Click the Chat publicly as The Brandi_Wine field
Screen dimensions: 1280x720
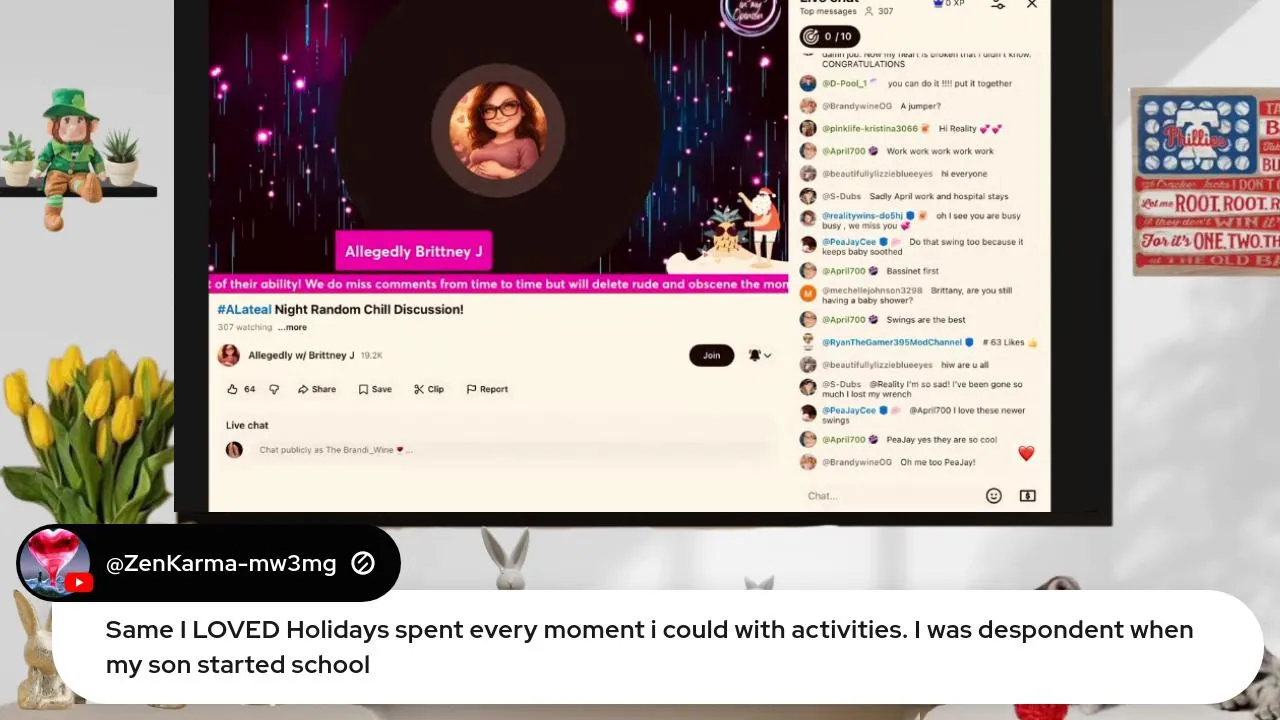coord(500,450)
